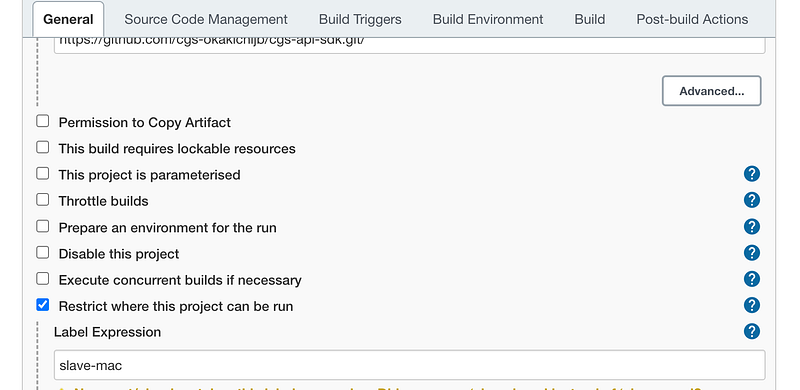Click the Label Expression field containing slave-mac

click(x=410, y=365)
